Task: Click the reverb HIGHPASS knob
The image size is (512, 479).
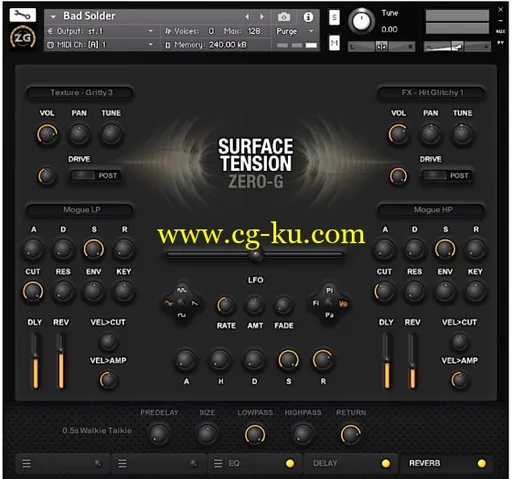Action: pos(303,434)
